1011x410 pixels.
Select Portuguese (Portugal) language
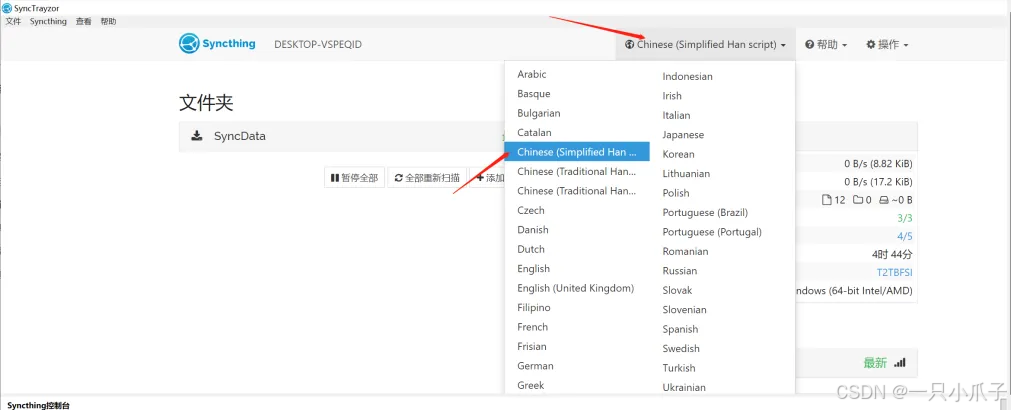pyautogui.click(x=722, y=231)
